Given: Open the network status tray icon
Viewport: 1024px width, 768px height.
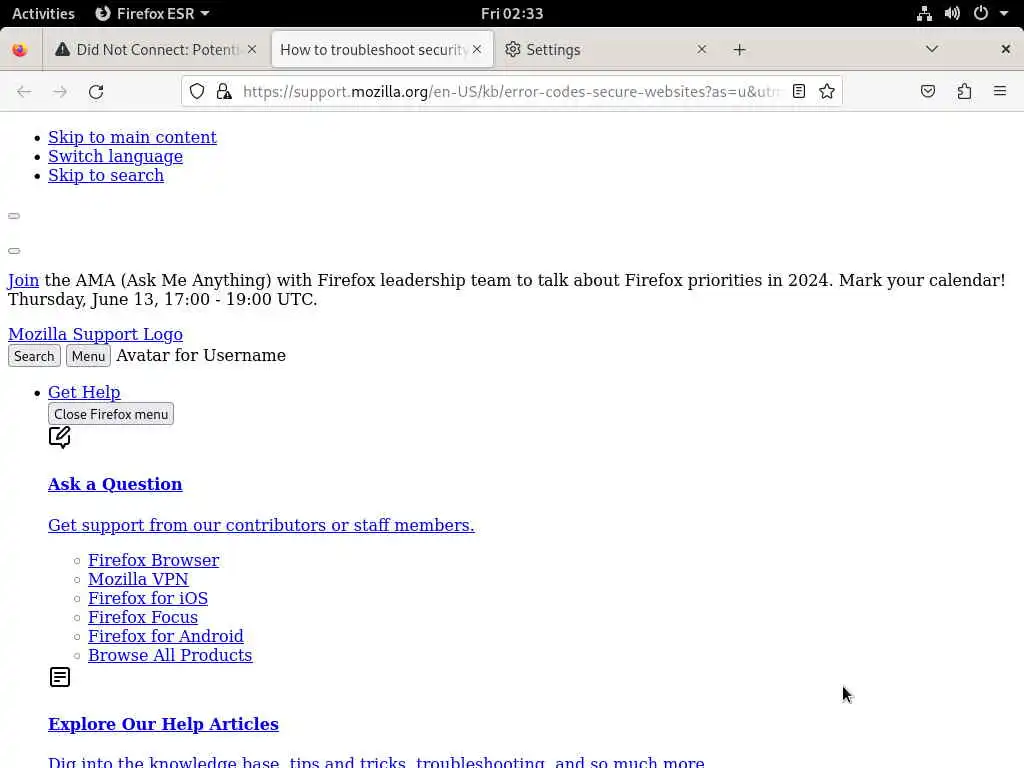Looking at the screenshot, I should [x=924, y=13].
